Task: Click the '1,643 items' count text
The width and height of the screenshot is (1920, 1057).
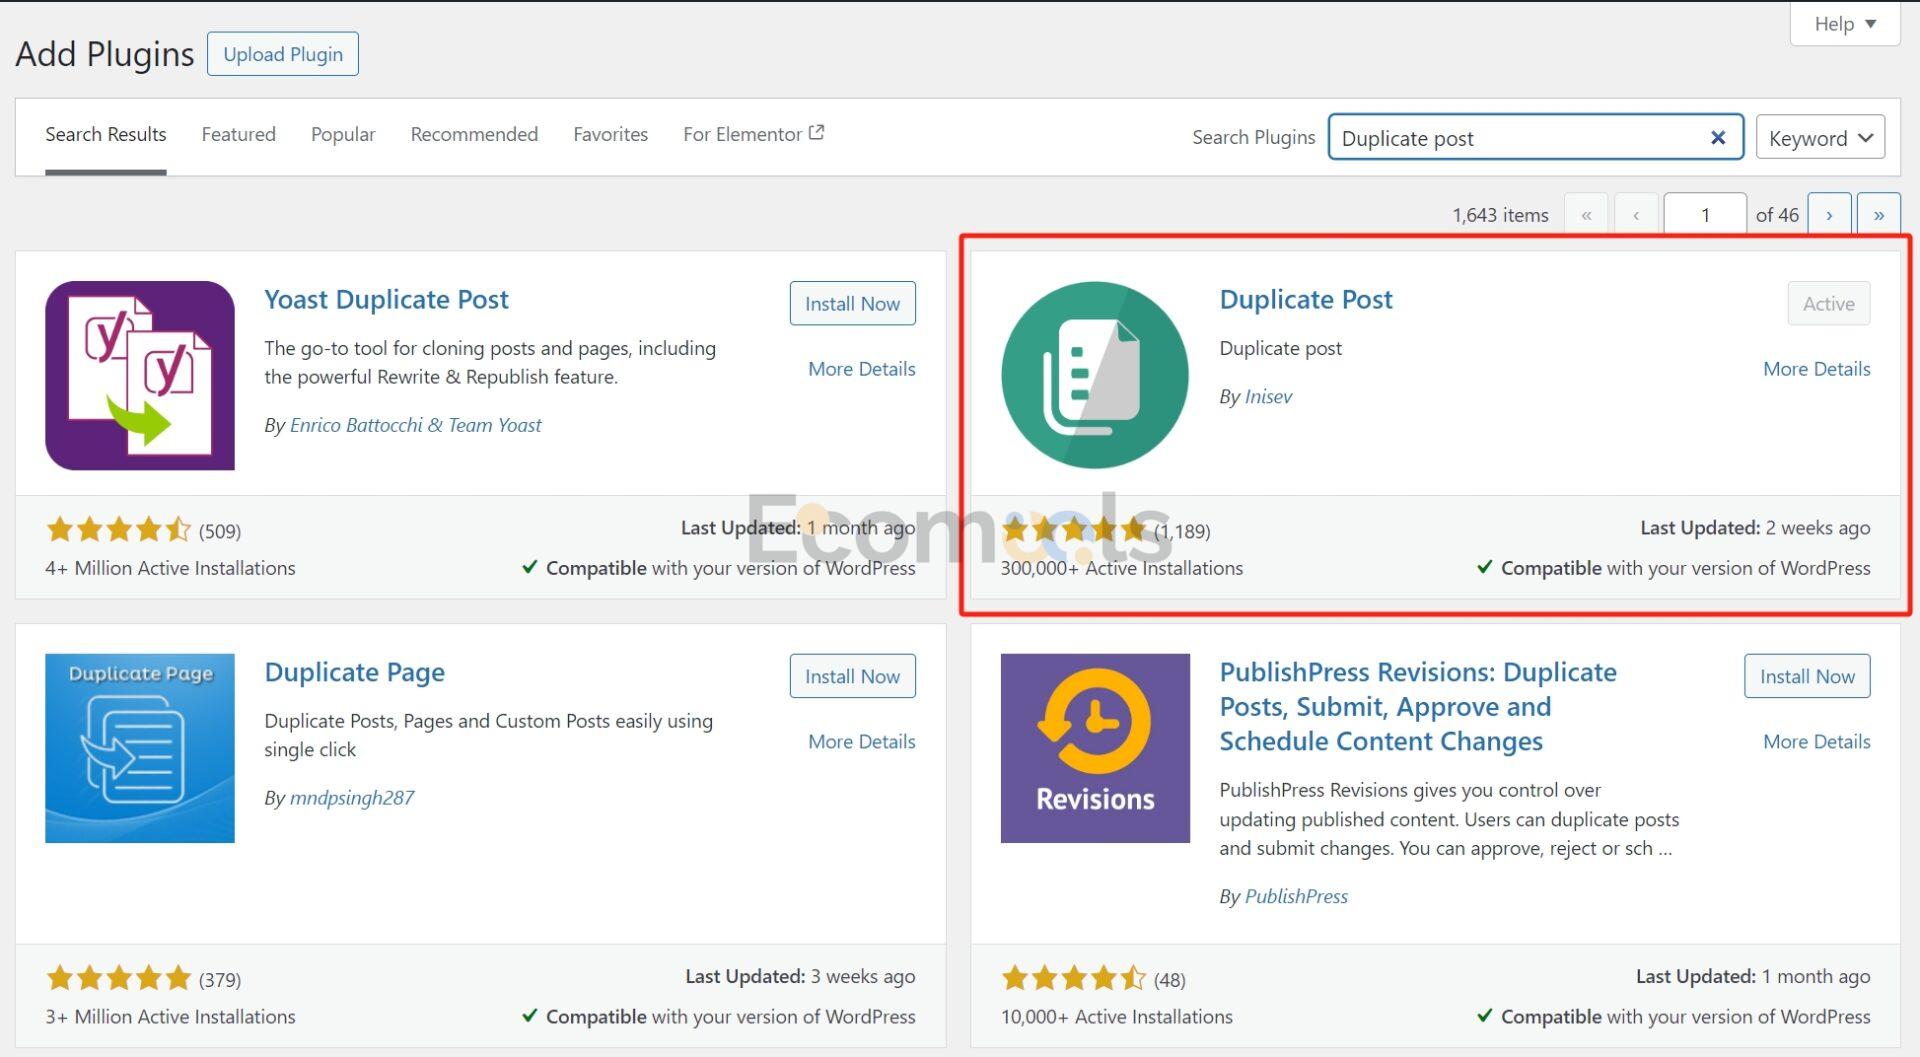Action: pyautogui.click(x=1500, y=215)
